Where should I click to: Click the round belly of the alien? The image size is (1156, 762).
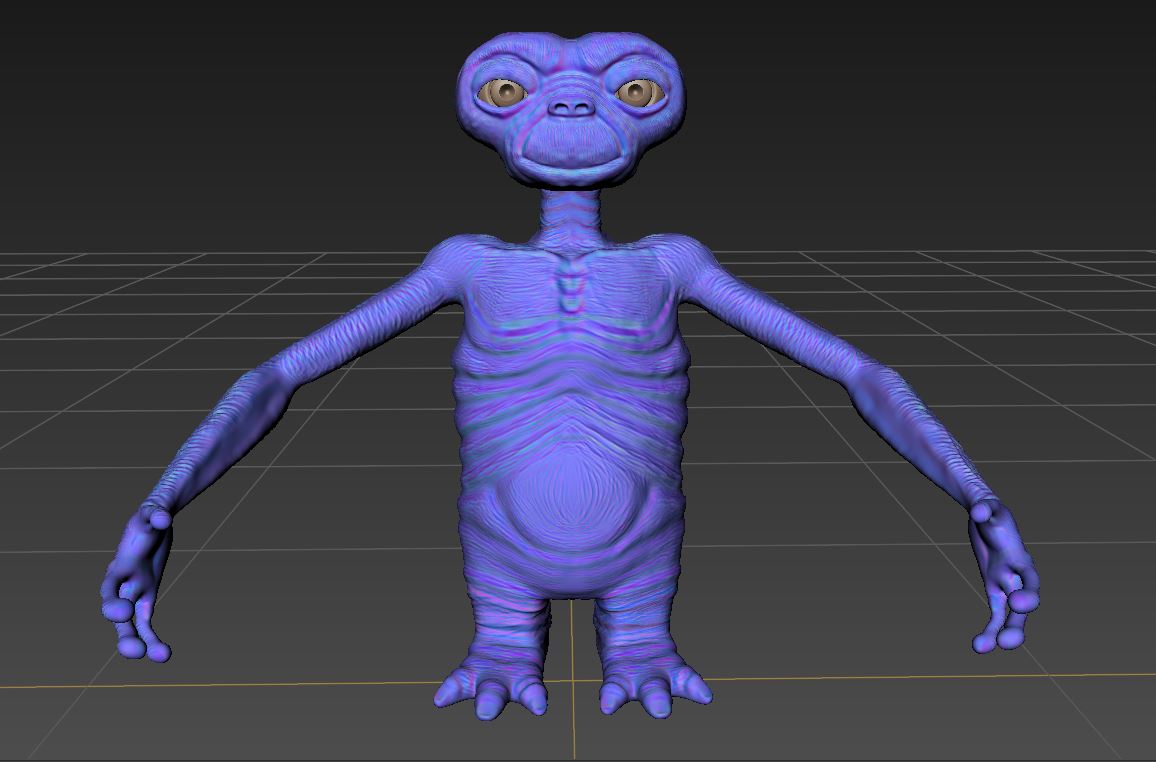coord(571,500)
